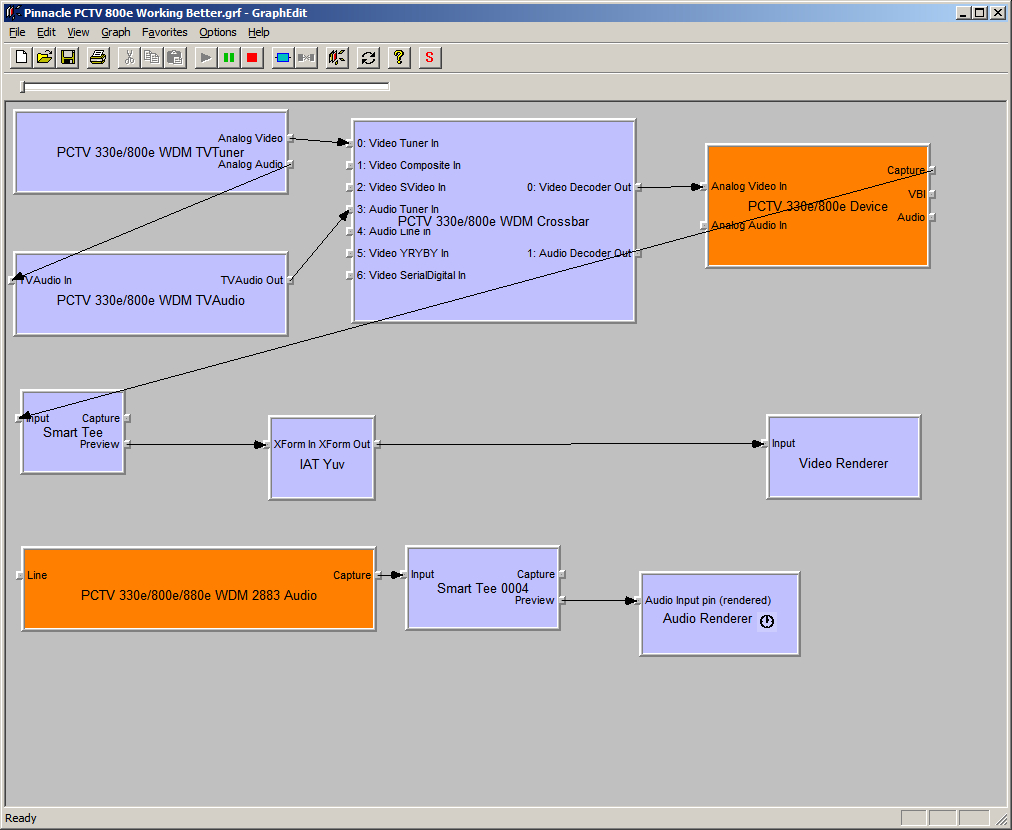Click the 2: Video SVideo In pin
The width and height of the screenshot is (1012, 830).
pyautogui.click(x=349, y=187)
